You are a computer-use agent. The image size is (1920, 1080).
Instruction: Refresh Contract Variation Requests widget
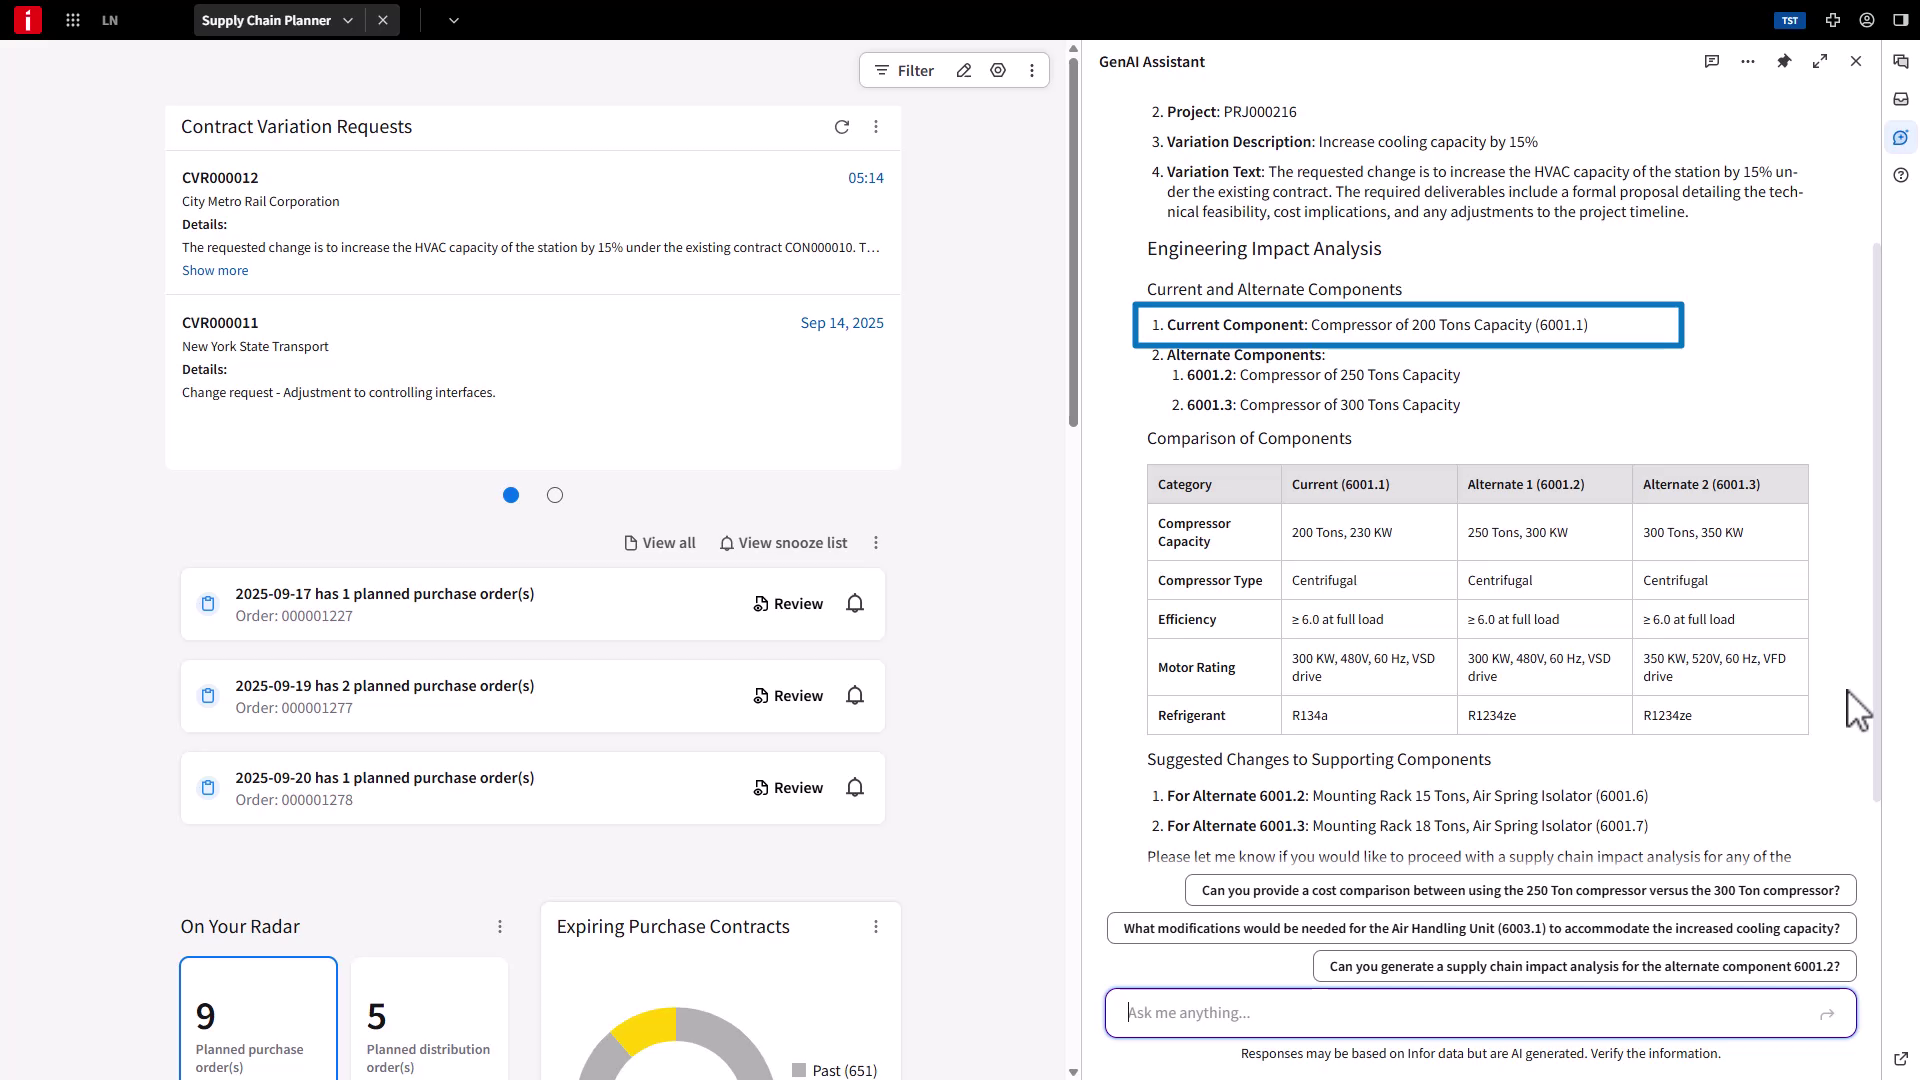point(842,127)
